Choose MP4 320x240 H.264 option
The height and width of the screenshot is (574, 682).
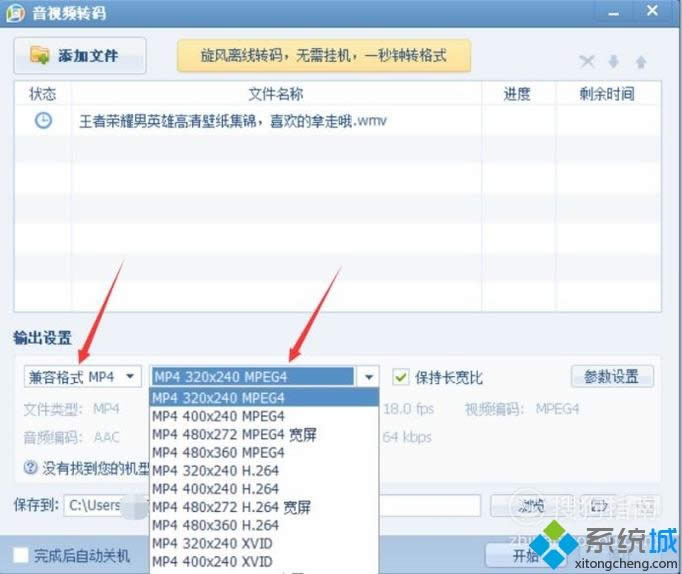click(264, 471)
